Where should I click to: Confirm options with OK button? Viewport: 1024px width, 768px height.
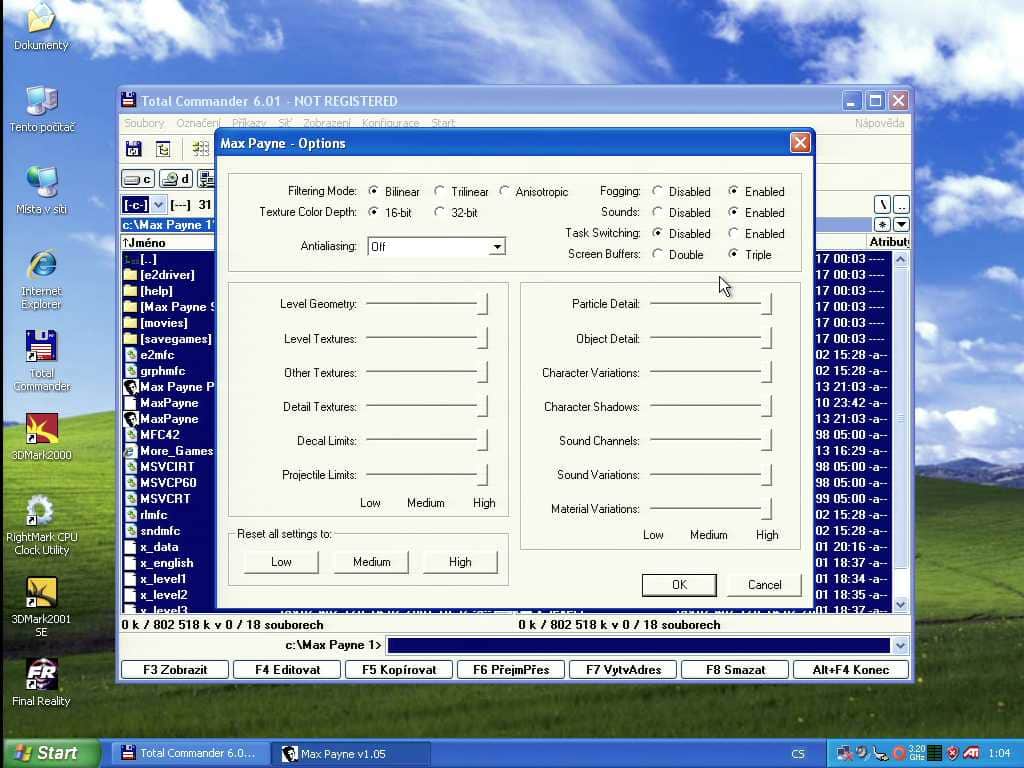(679, 584)
